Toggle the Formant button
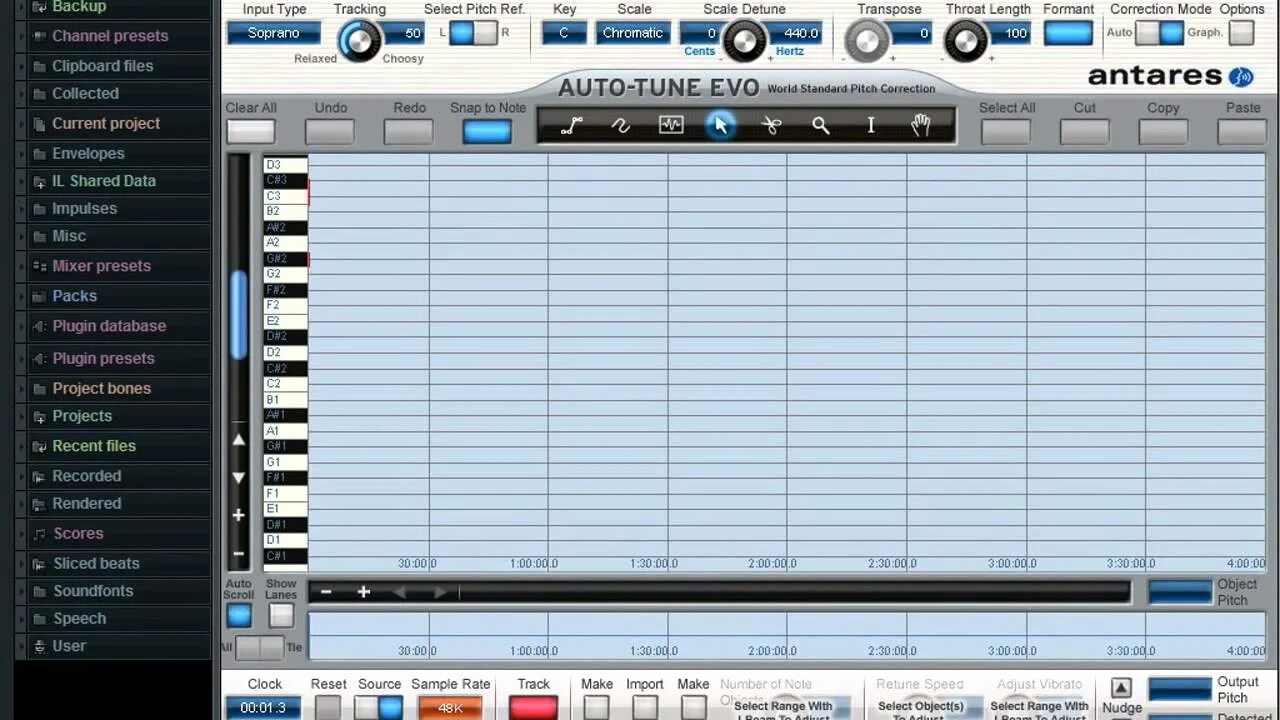This screenshot has height=720, width=1280. [x=1068, y=33]
